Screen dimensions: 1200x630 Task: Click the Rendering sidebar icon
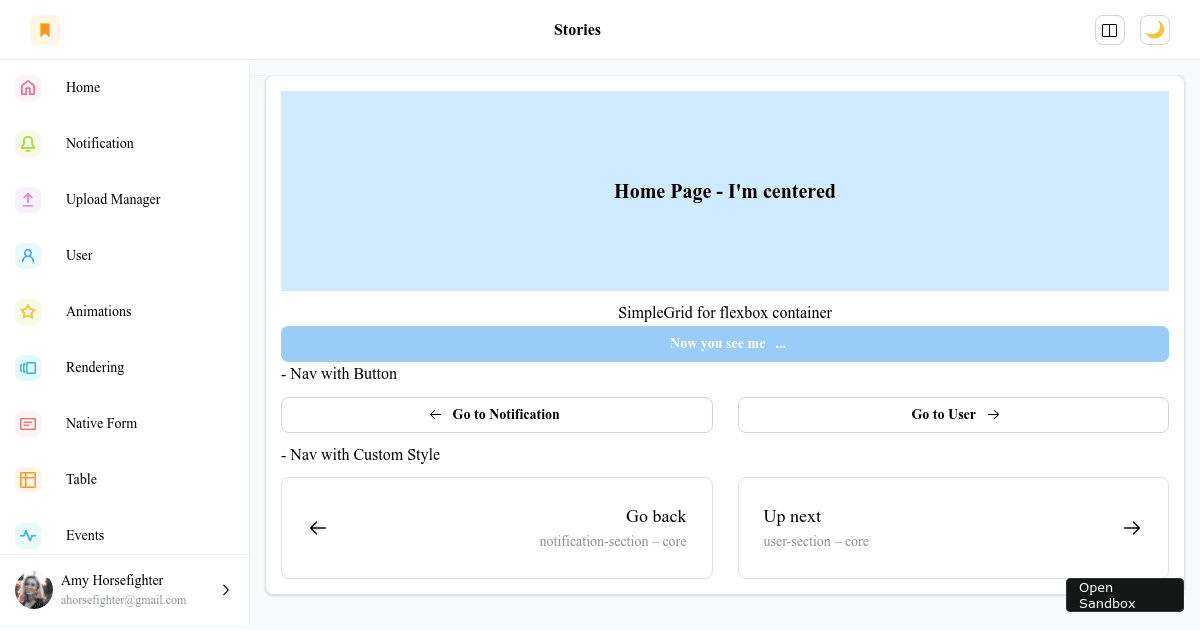point(28,367)
